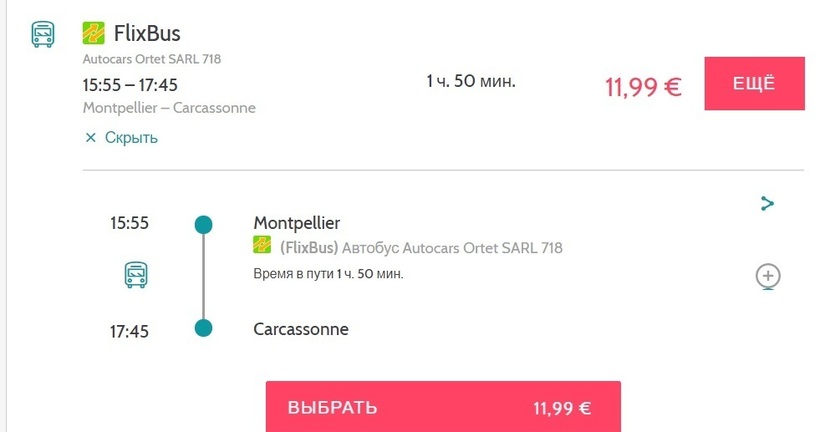Select the Carcassonne station name
The width and height of the screenshot is (820, 432).
coord(301,329)
